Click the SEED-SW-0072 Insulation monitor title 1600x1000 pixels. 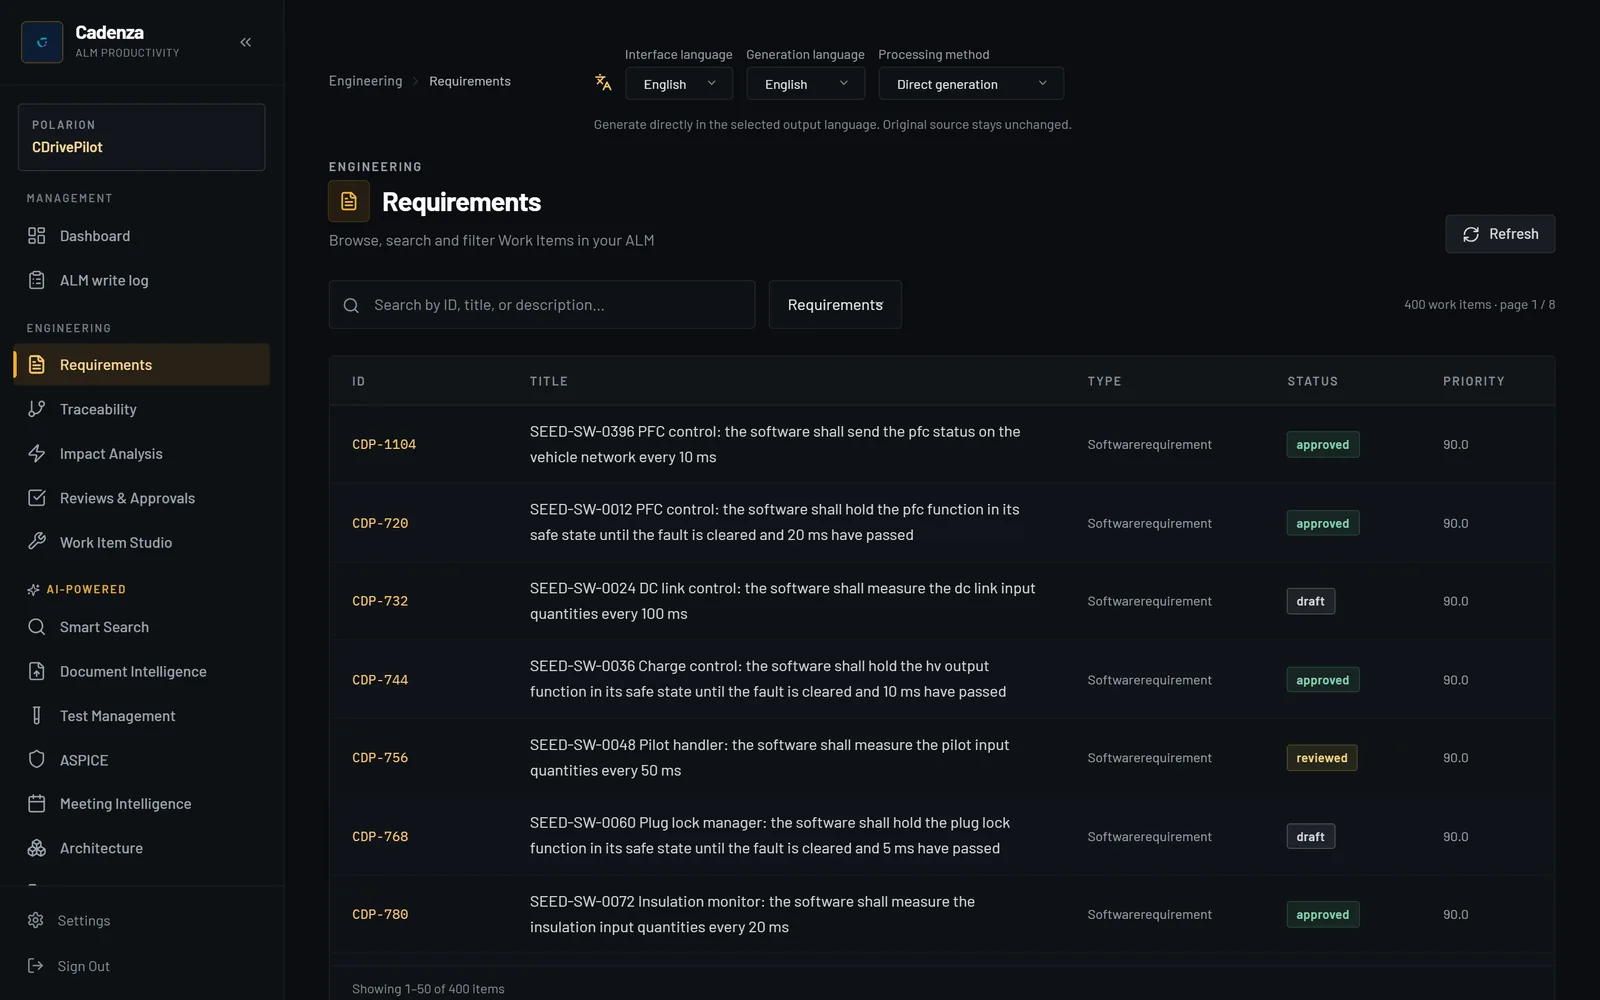[752, 914]
